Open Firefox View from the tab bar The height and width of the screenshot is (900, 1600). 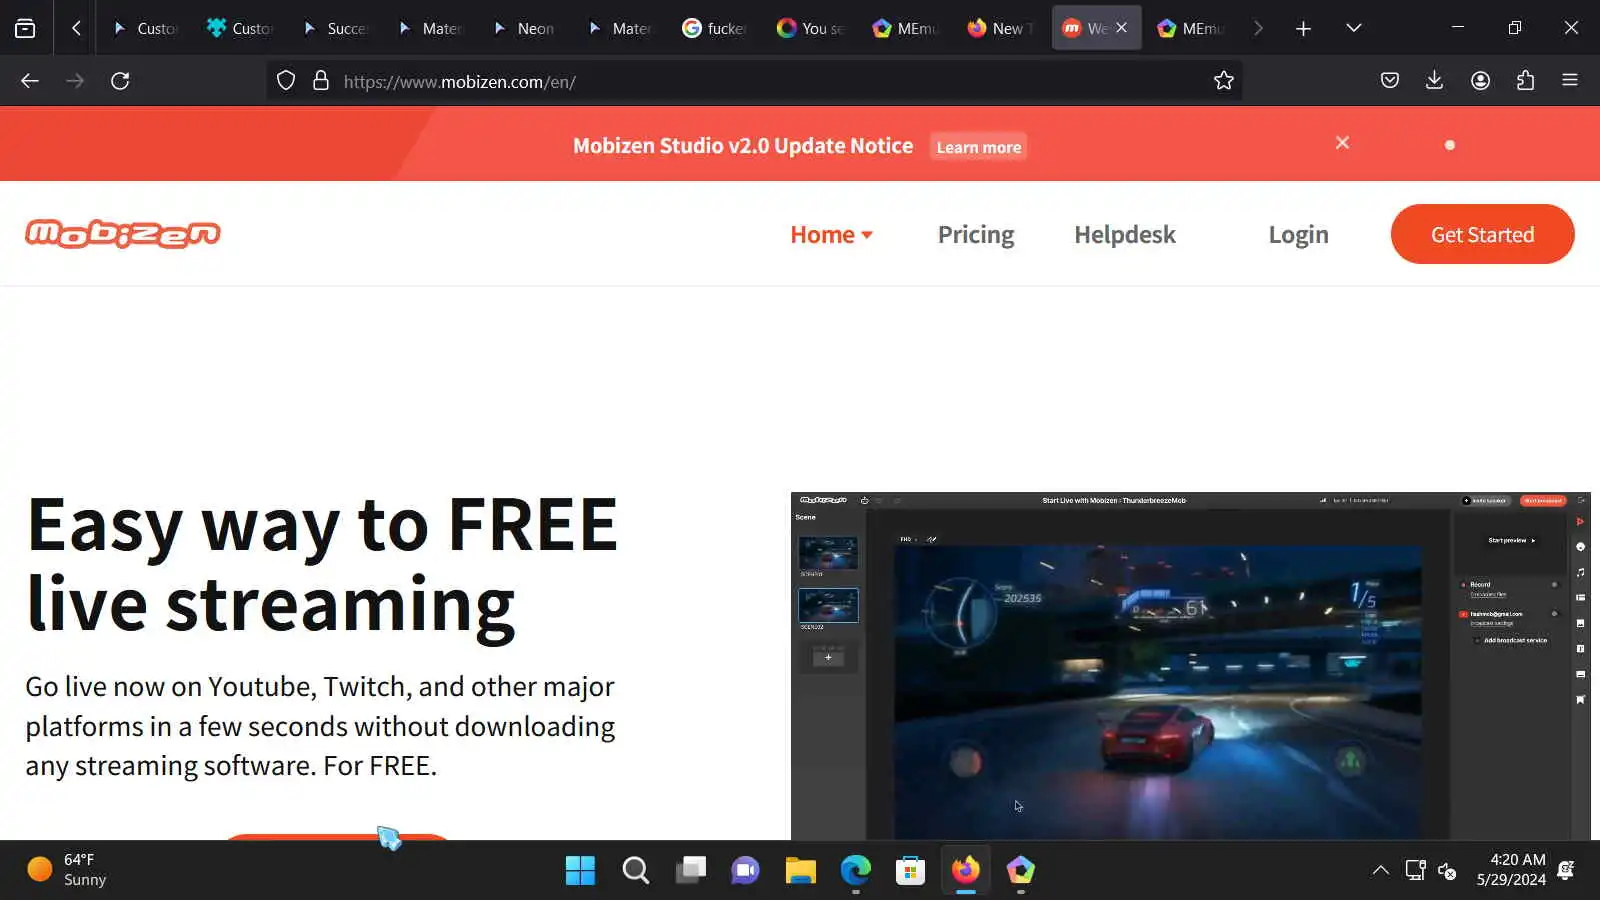tap(25, 28)
